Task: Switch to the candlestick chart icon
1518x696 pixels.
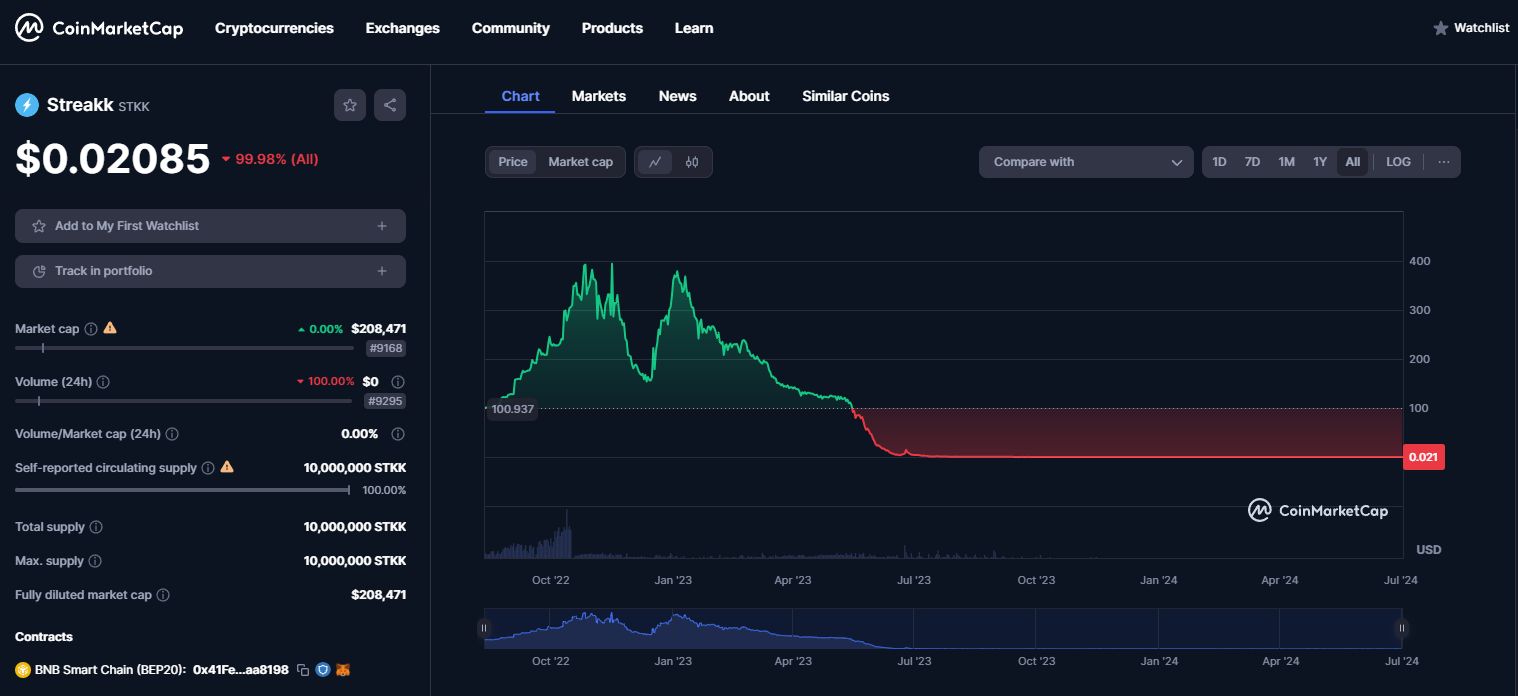Action: coord(692,162)
